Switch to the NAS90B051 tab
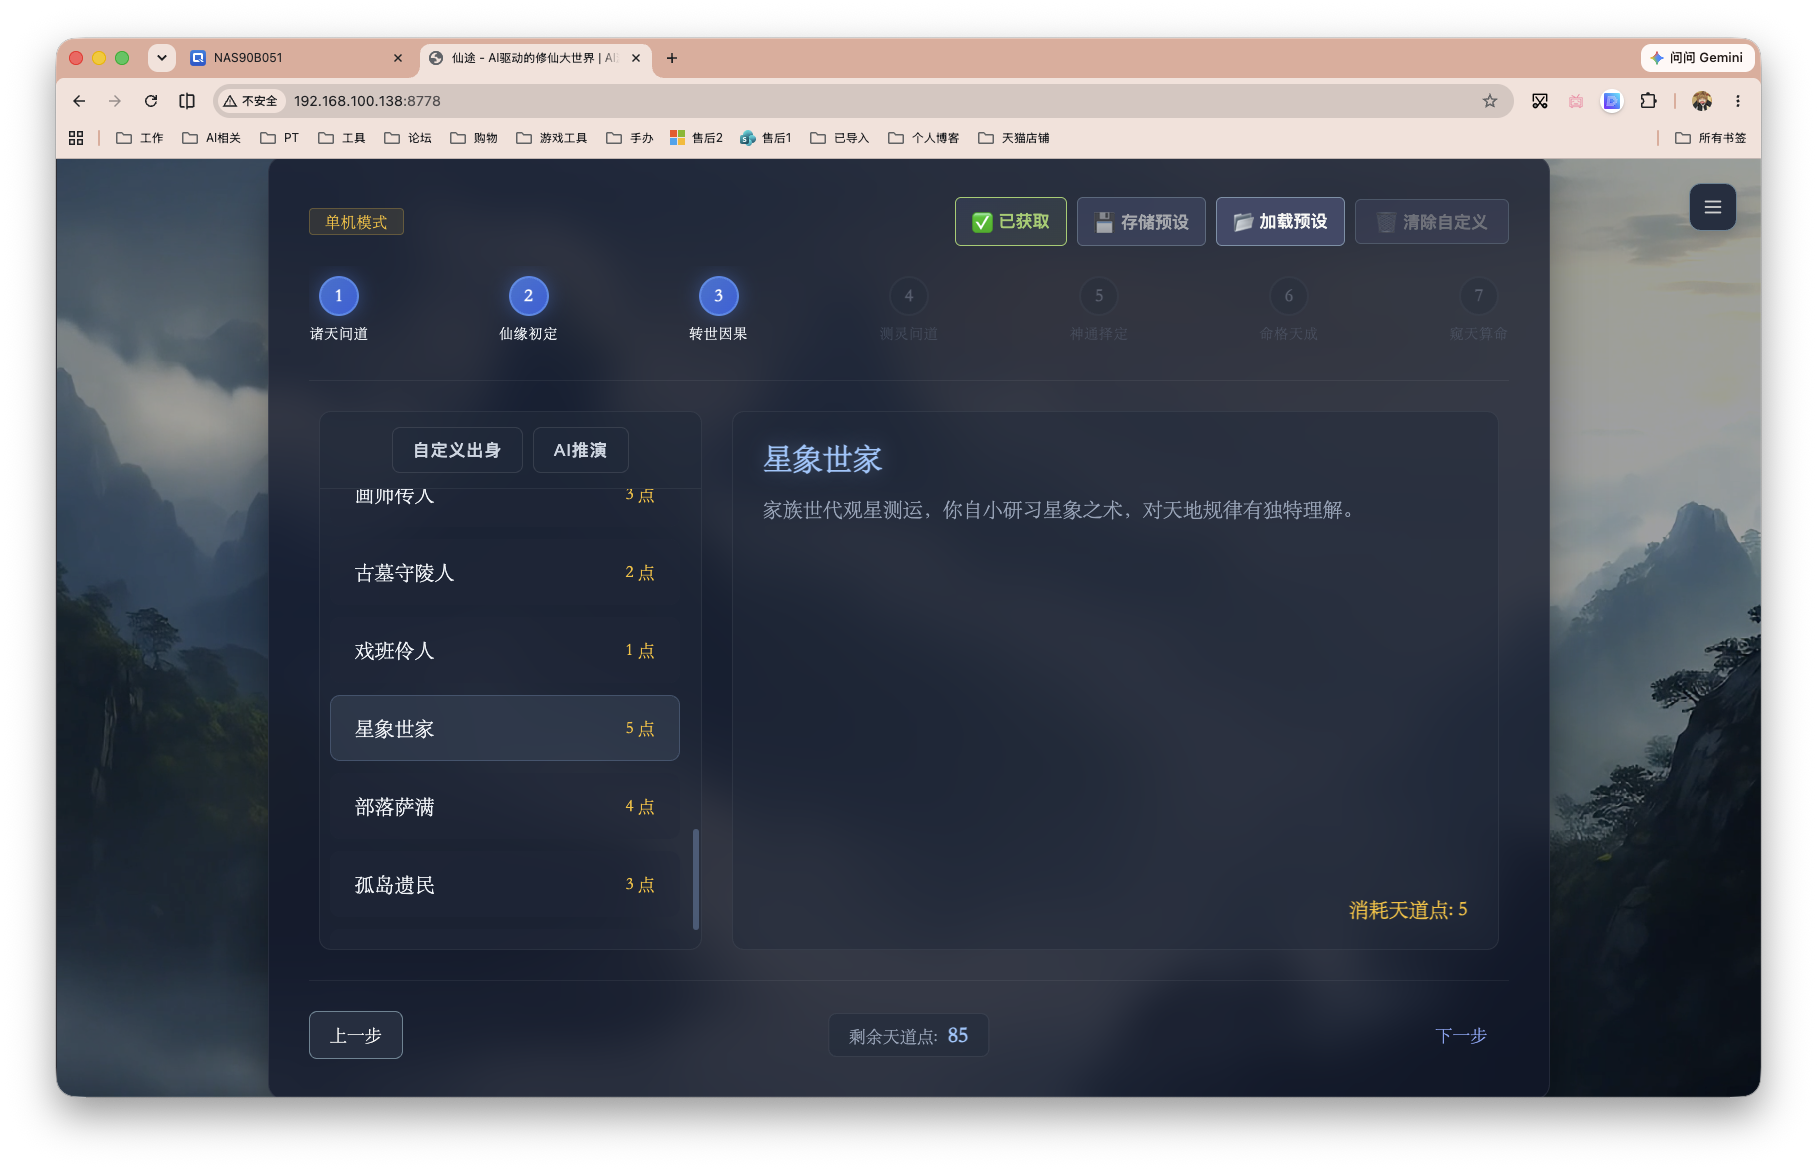The width and height of the screenshot is (1817, 1171). click(296, 58)
